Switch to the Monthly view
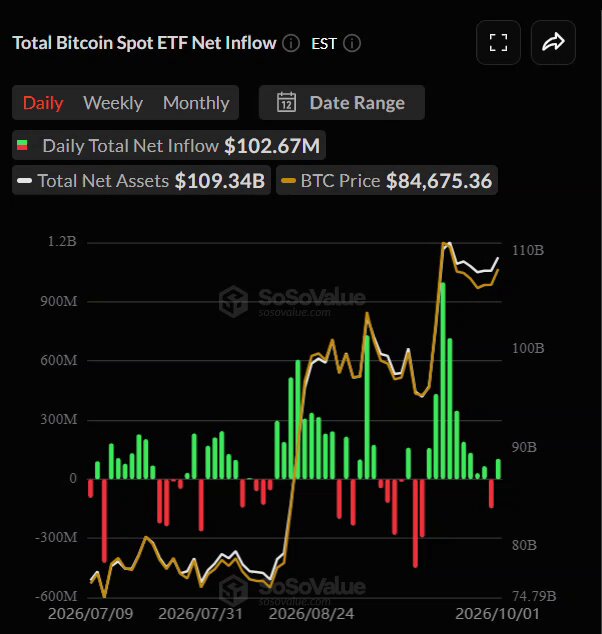Image resolution: width=602 pixels, height=634 pixels. 196,103
